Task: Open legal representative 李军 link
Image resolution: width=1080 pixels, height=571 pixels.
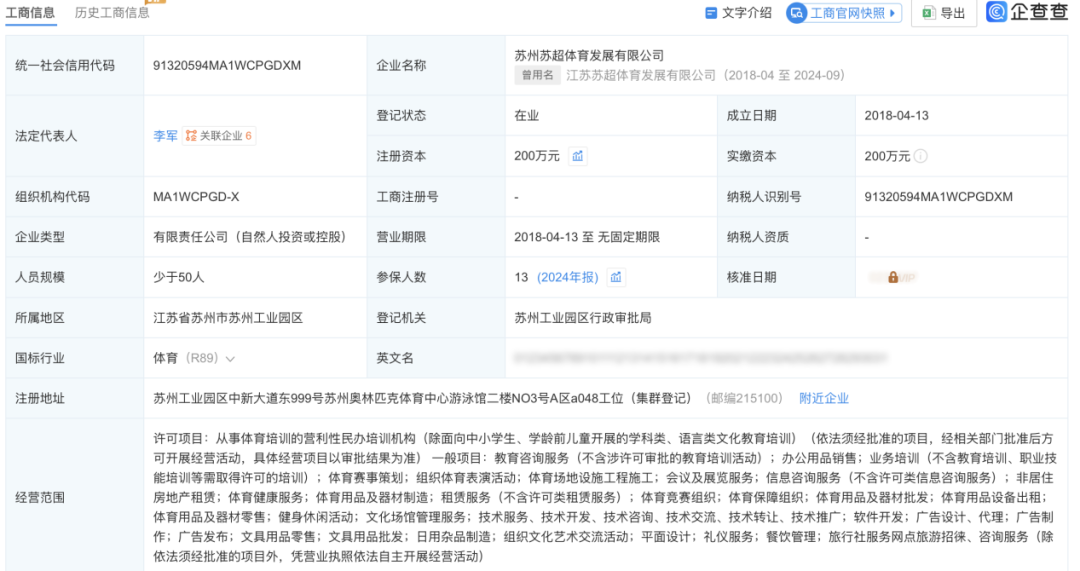Action: point(165,136)
